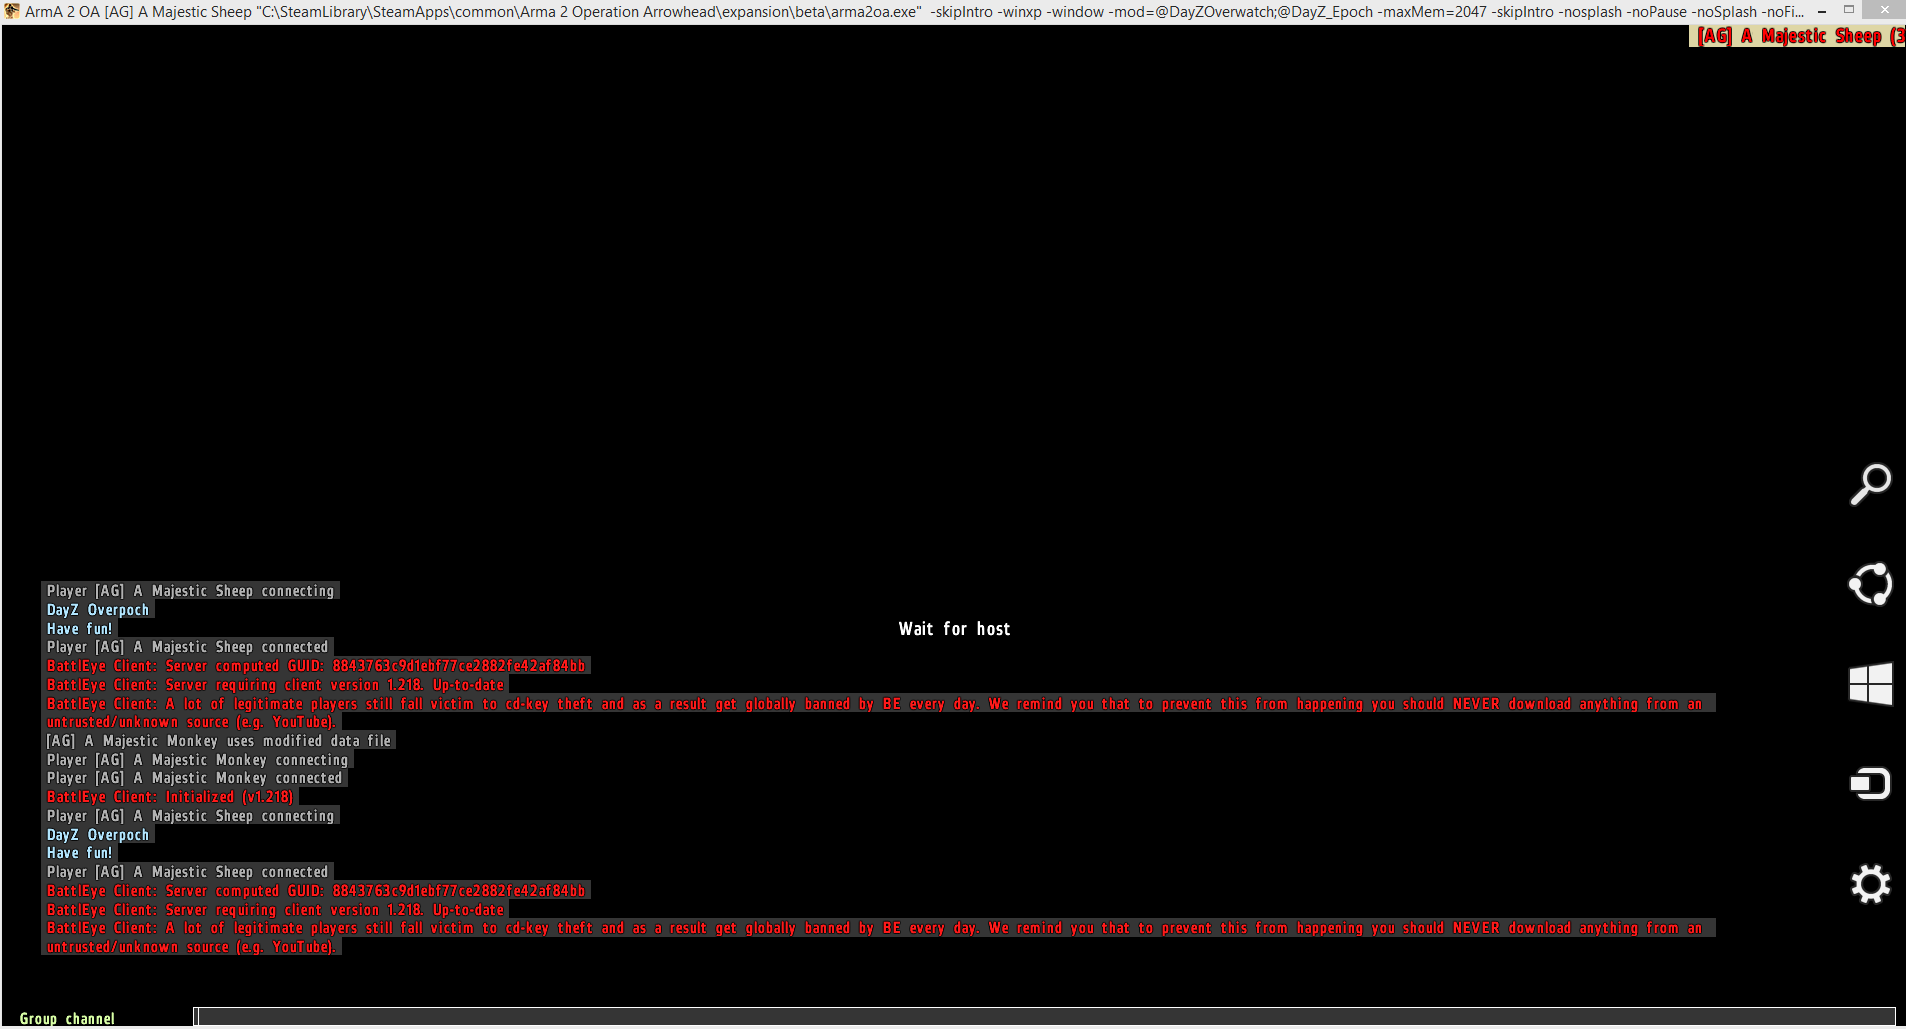The image size is (1906, 1029).
Task: Click the Group channel chat input field
Action: pos(1044,1017)
